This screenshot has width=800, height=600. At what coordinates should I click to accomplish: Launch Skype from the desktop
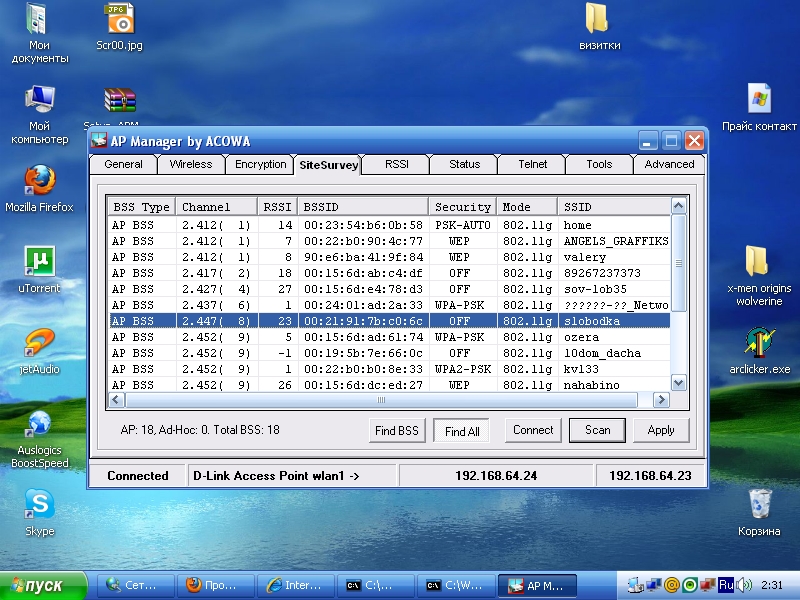click(39, 505)
